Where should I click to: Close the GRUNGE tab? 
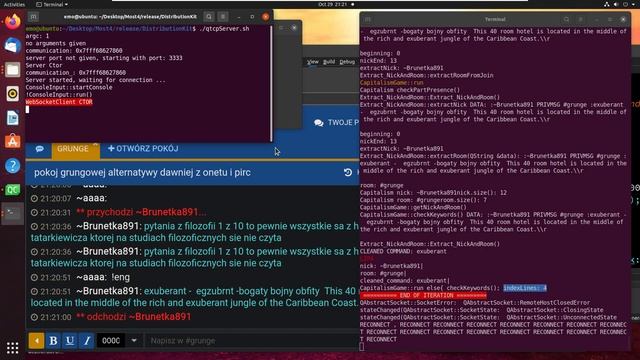(x=96, y=144)
